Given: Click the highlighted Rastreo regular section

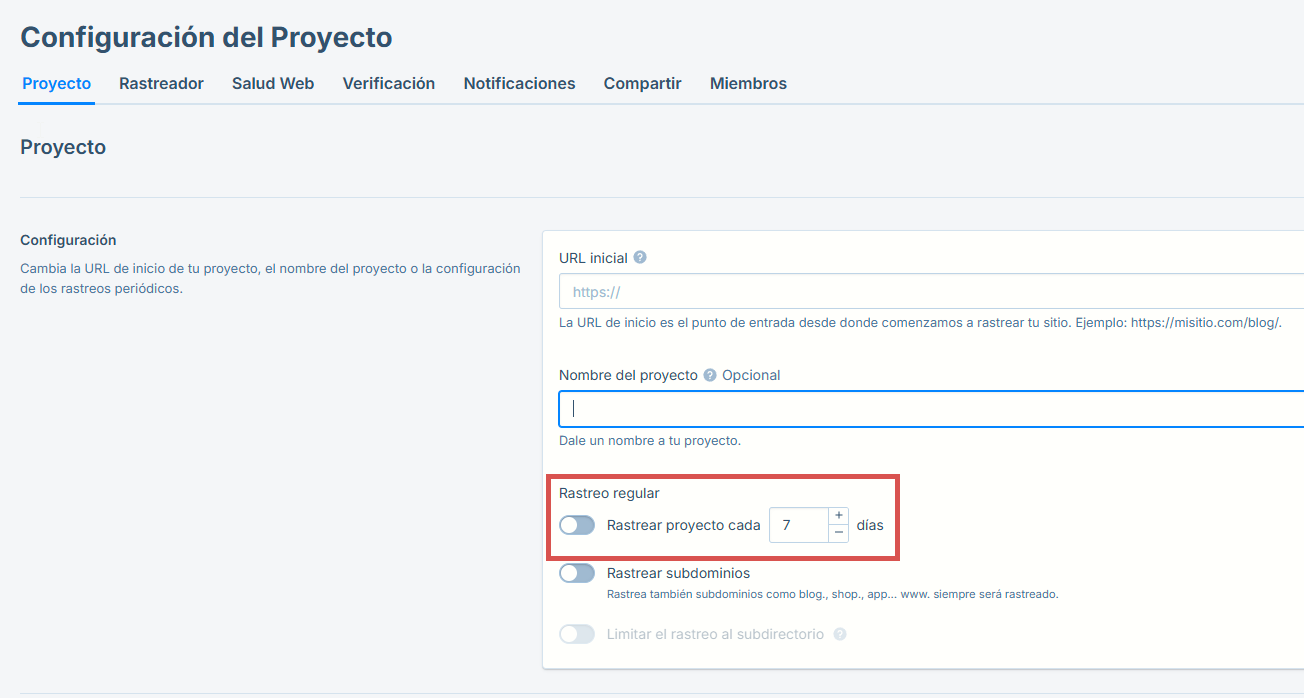Looking at the screenshot, I should (722, 517).
